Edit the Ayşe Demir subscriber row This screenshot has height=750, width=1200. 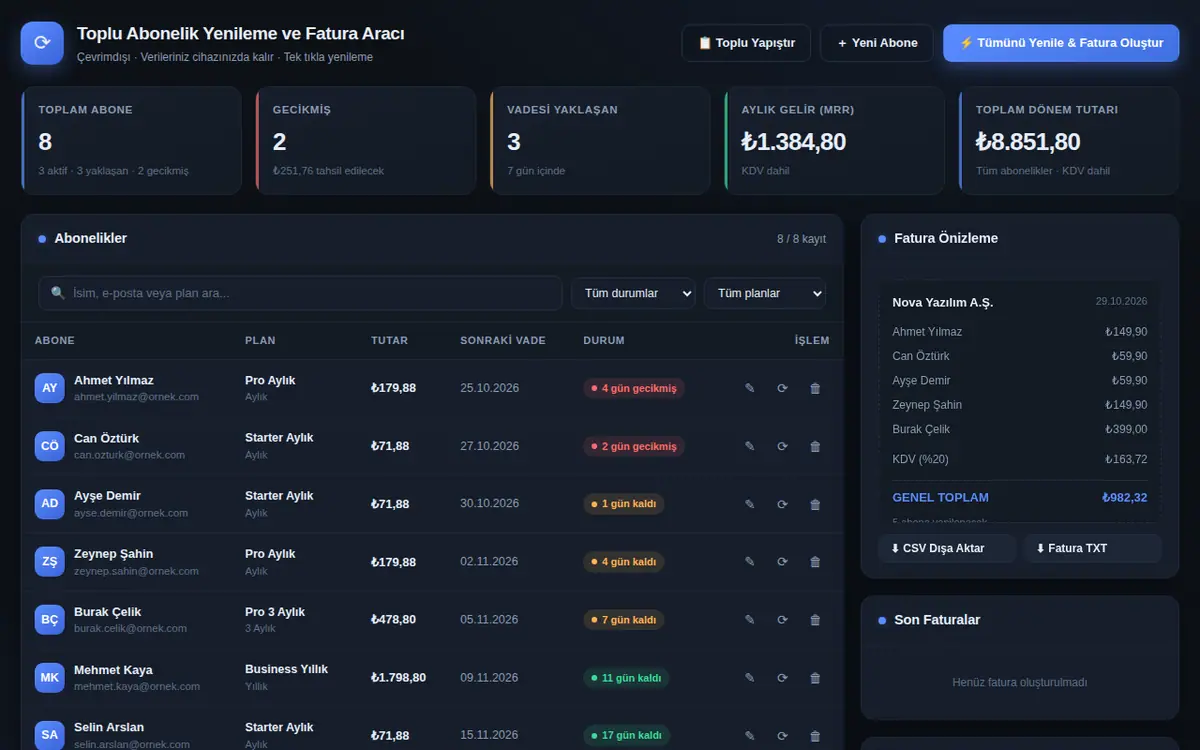750,504
